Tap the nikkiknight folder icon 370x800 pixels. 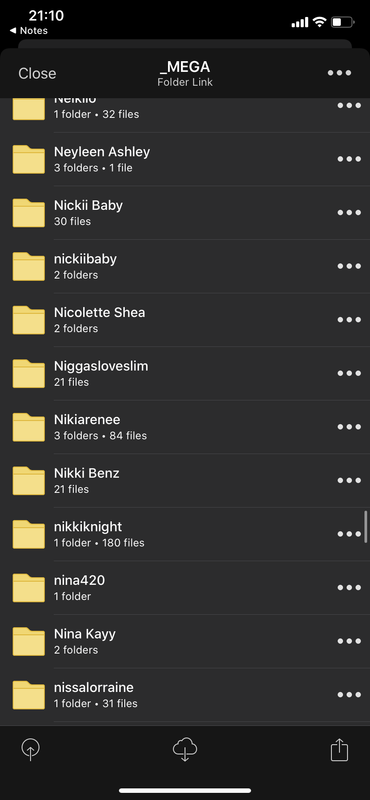coord(29,534)
